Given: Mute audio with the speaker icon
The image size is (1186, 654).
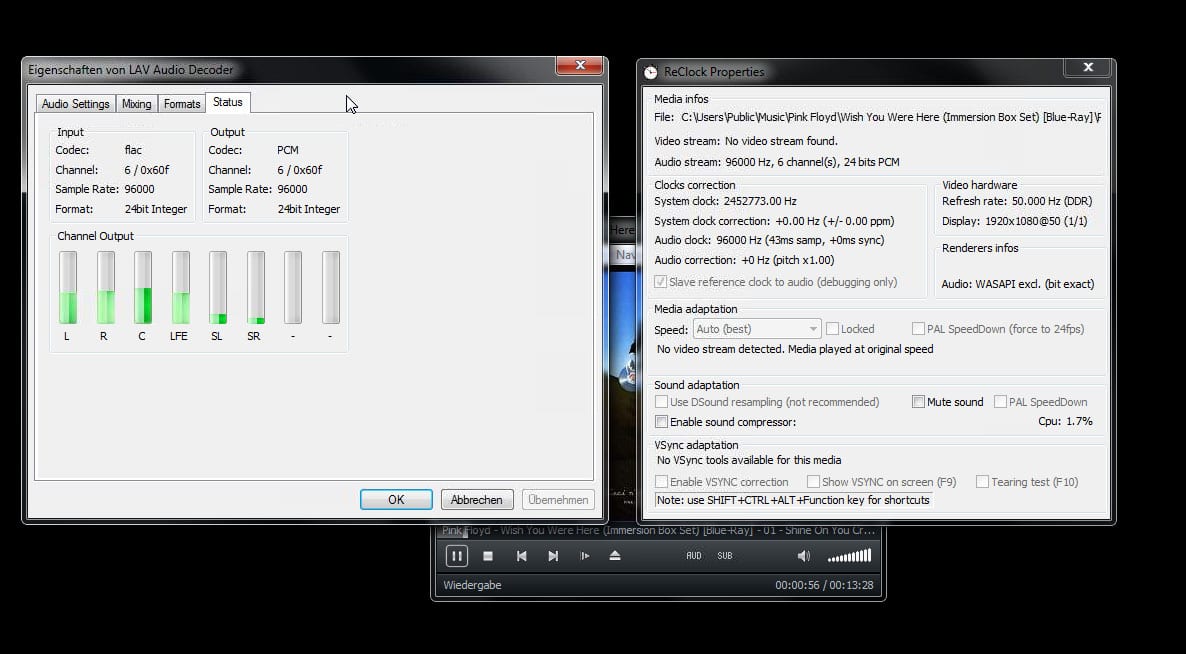Looking at the screenshot, I should [804, 556].
